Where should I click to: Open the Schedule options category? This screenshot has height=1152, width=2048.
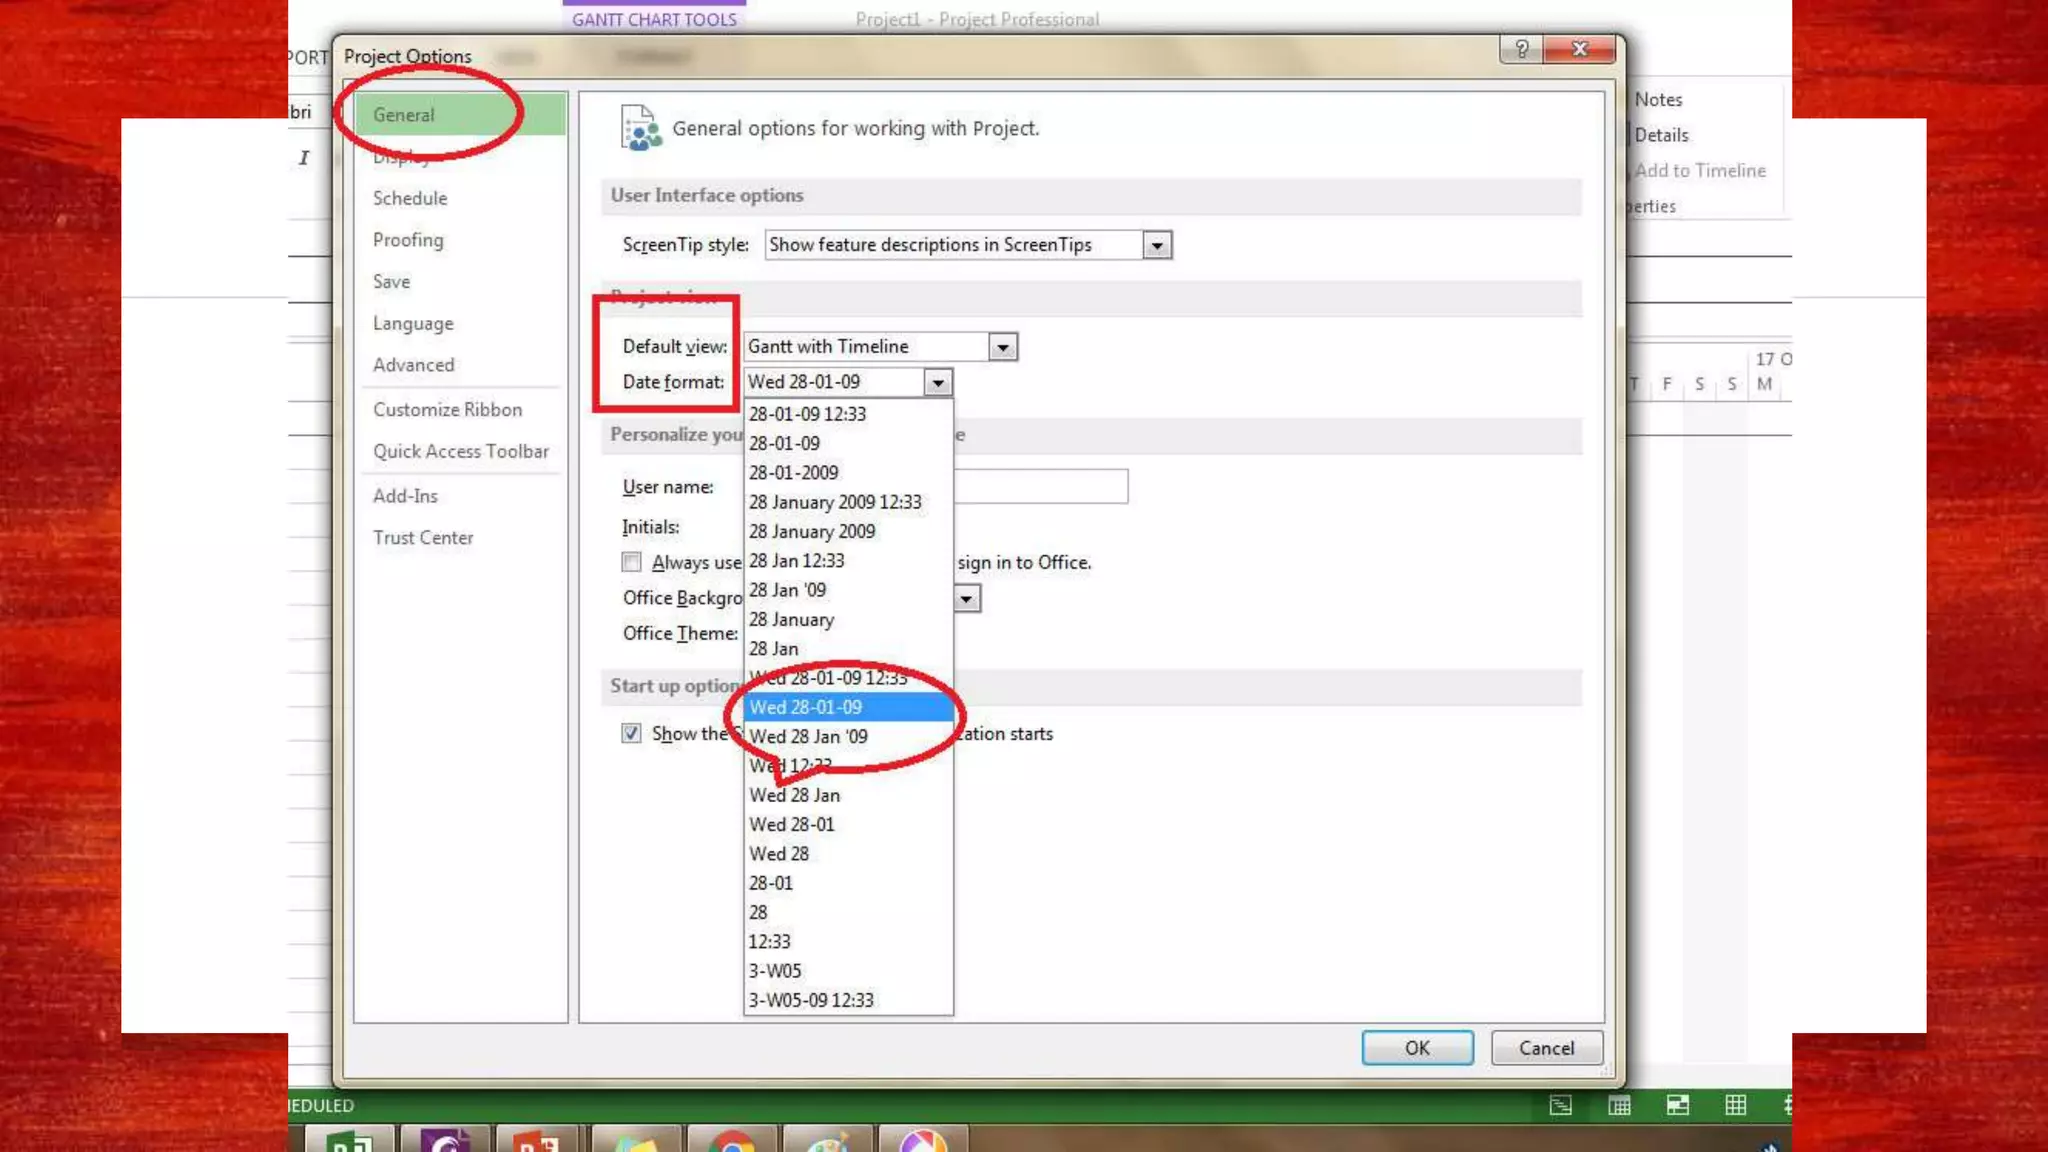(x=410, y=198)
